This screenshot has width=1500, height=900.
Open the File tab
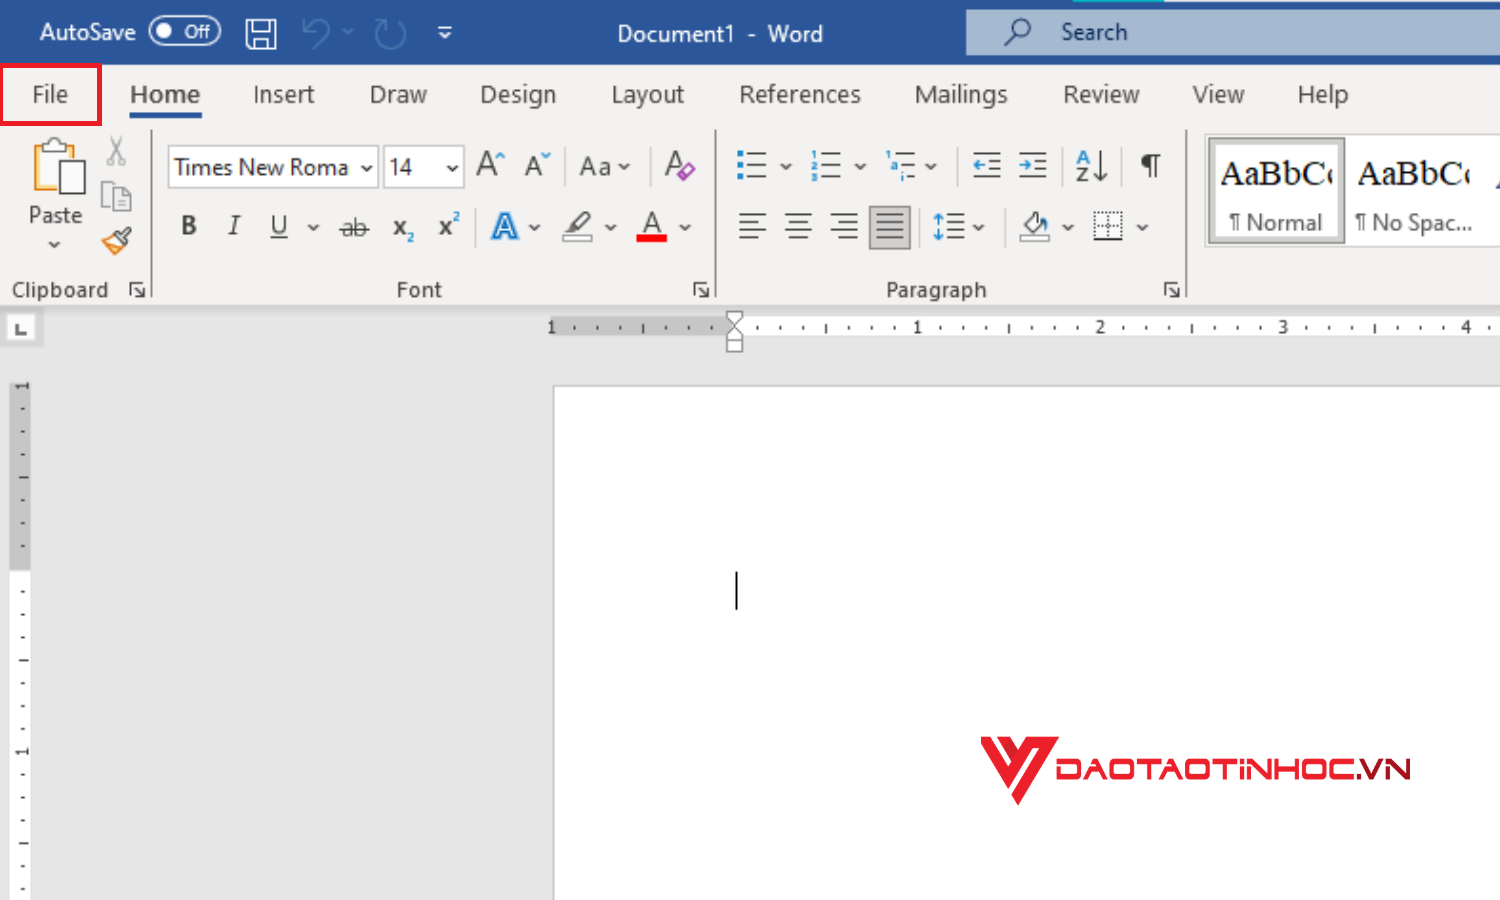[x=50, y=95]
